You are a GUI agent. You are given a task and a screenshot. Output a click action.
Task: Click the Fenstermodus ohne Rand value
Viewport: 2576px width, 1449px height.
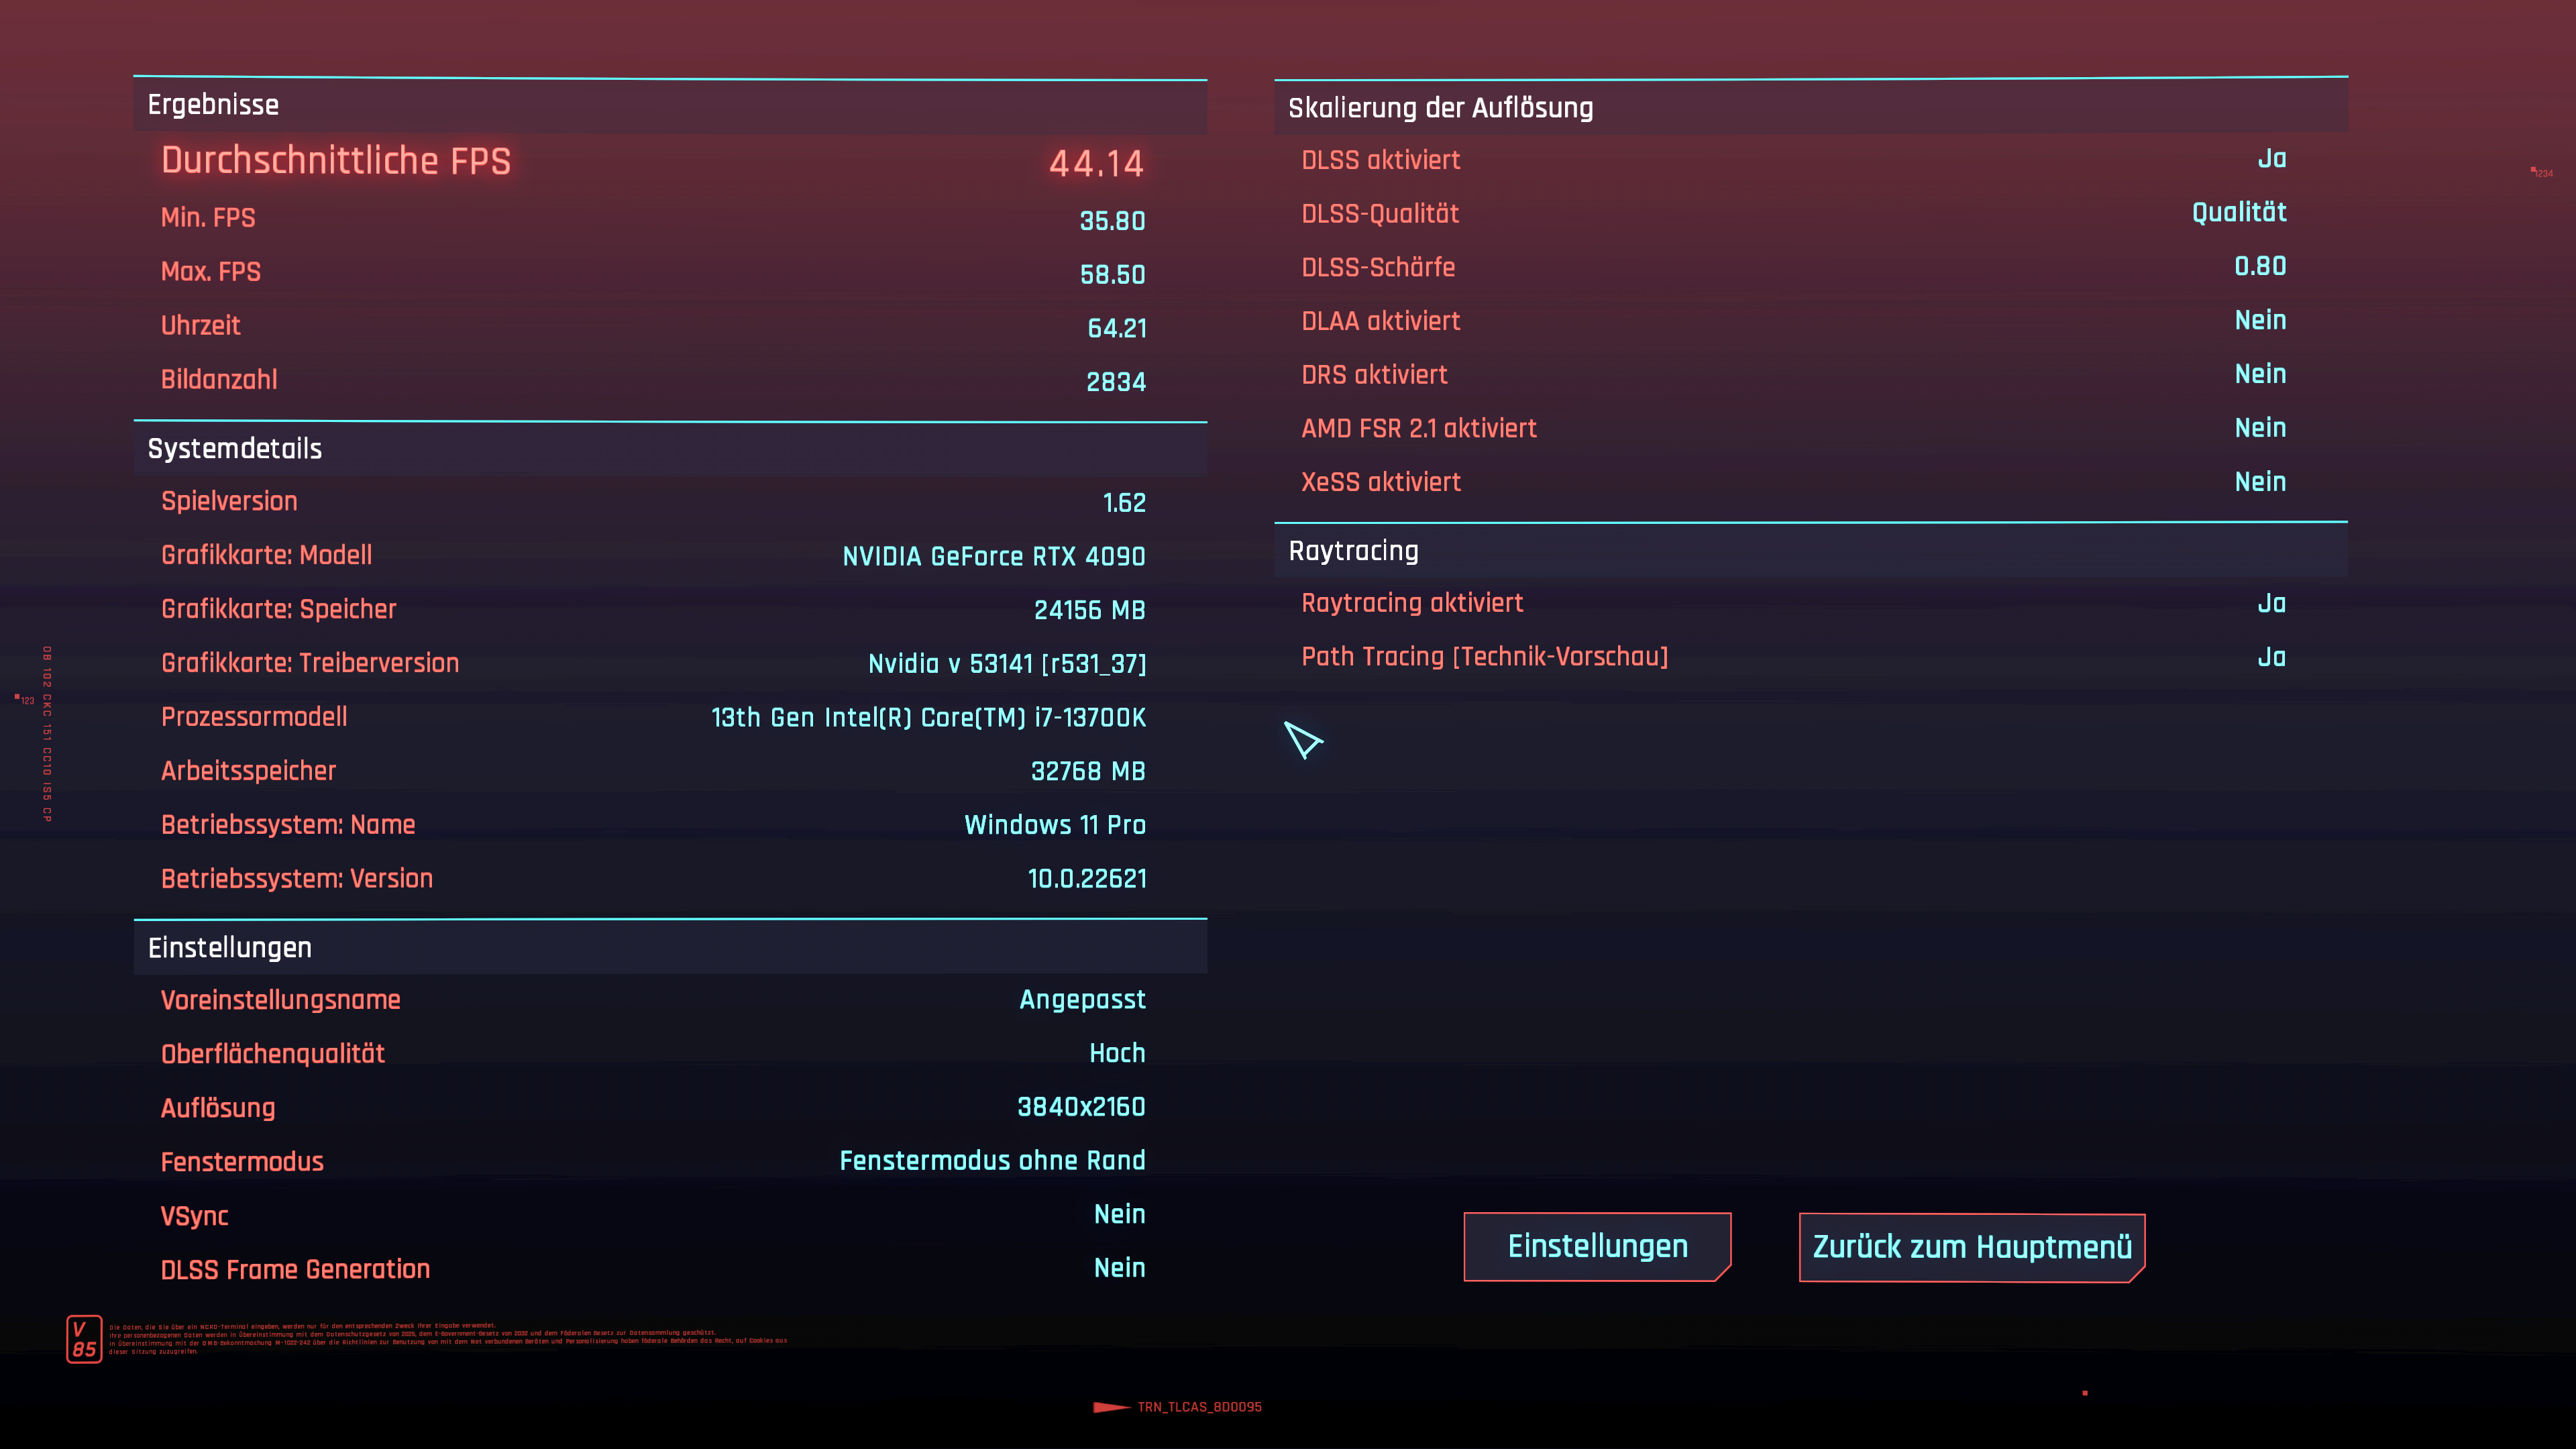coord(992,1160)
